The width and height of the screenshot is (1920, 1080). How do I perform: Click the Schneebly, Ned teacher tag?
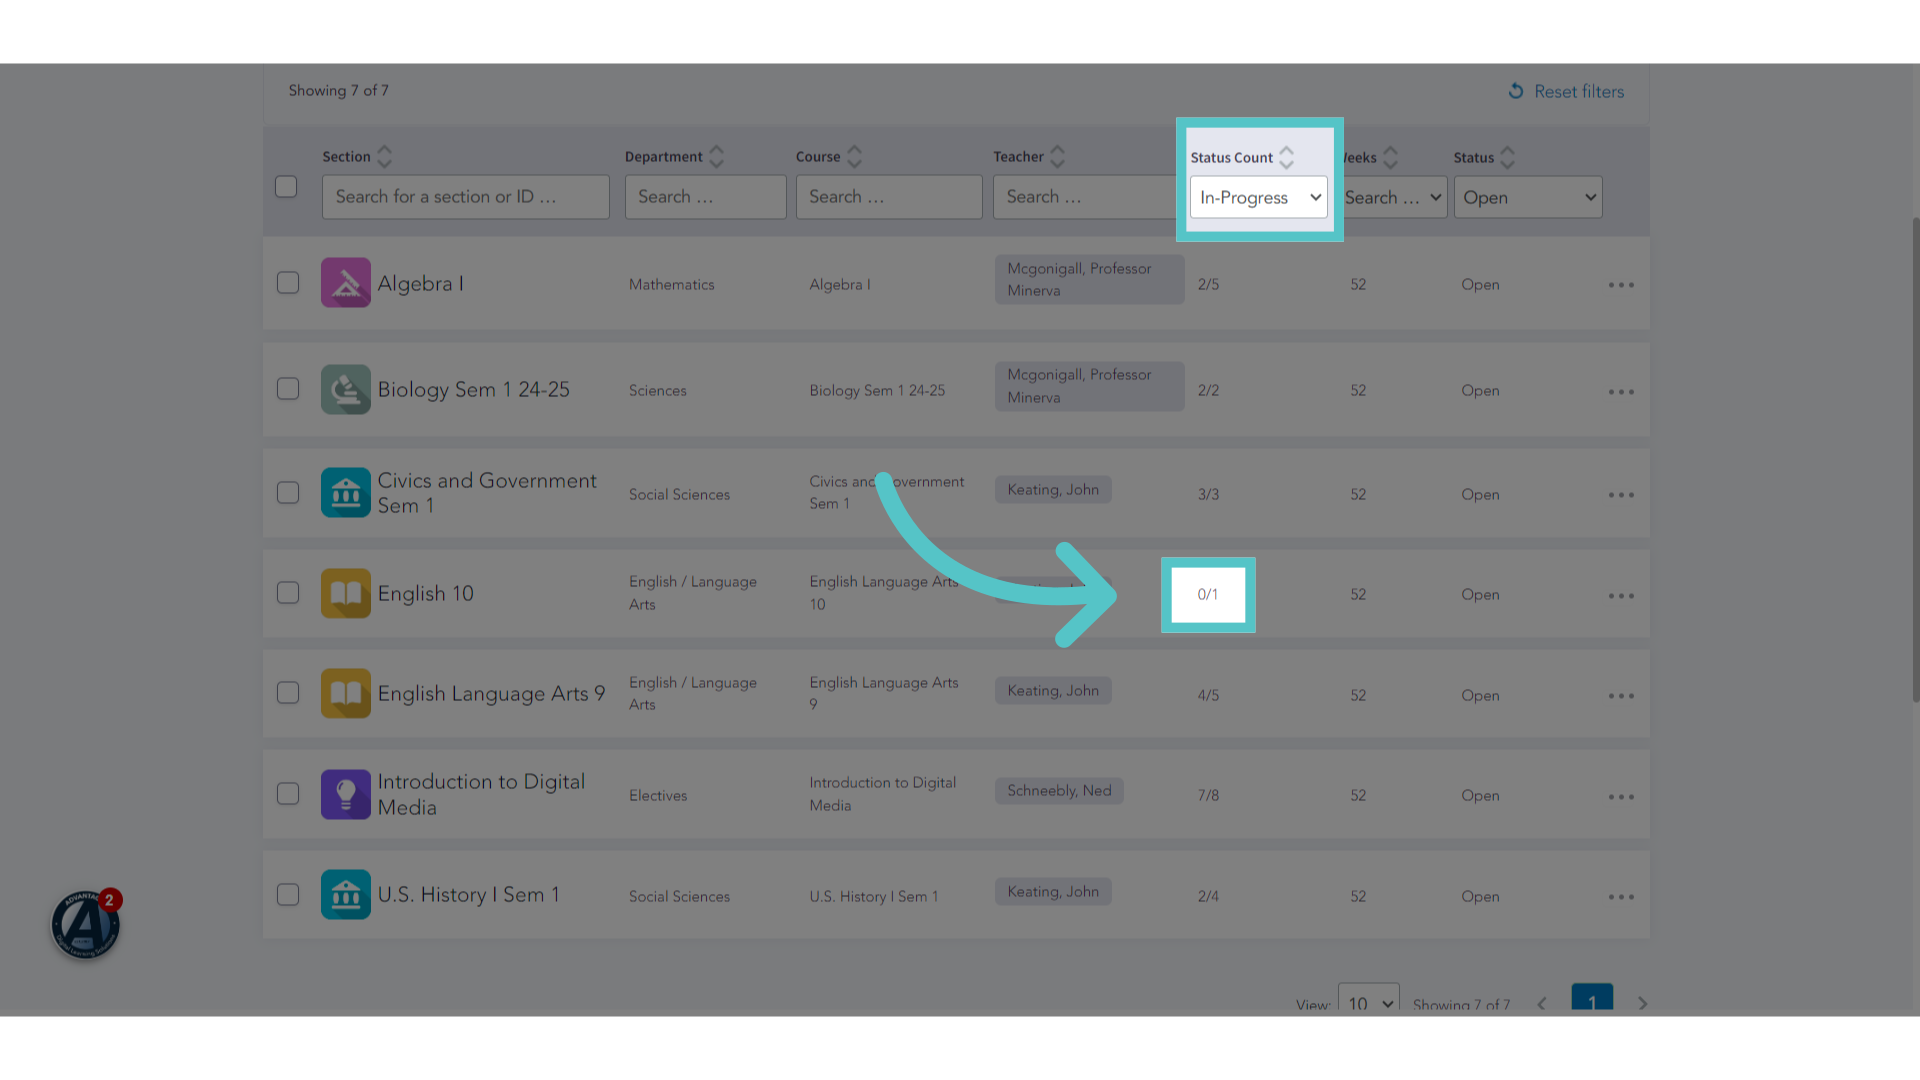coord(1059,791)
